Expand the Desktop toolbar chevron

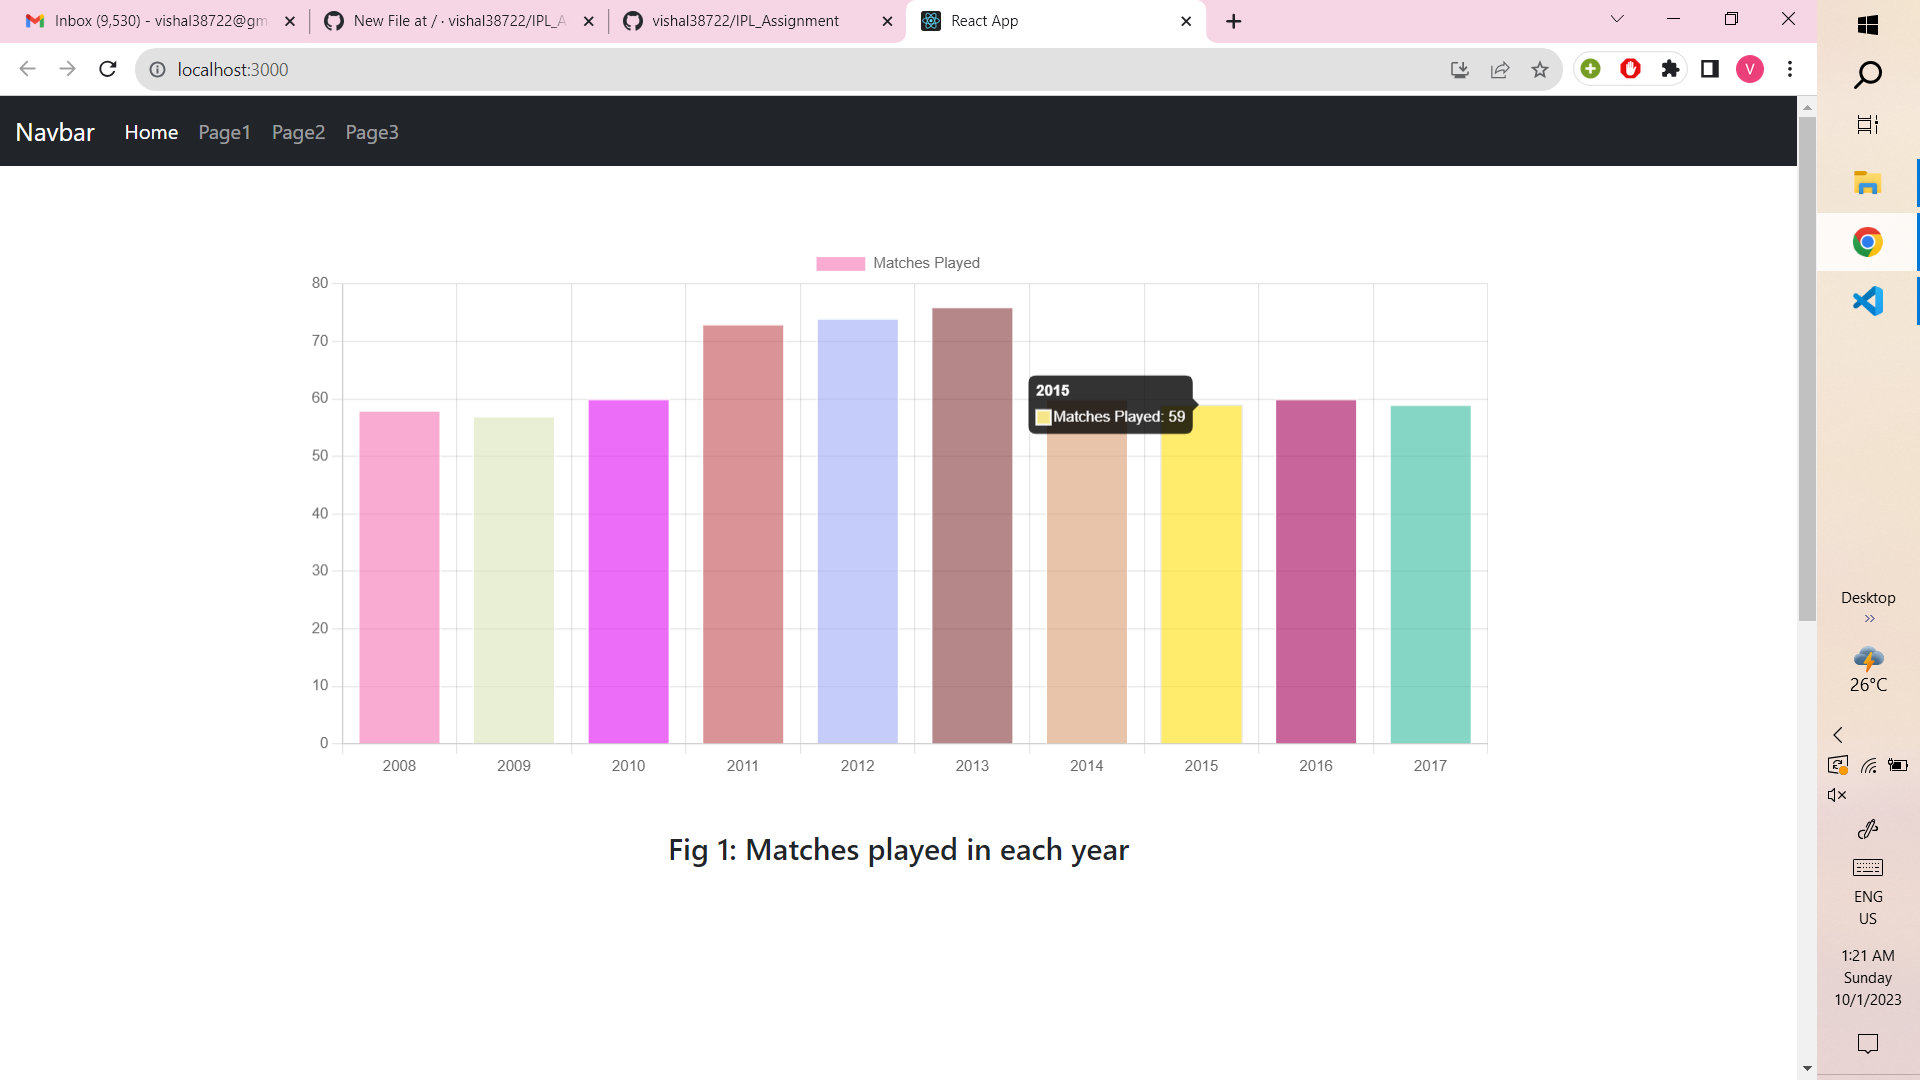1869,619
